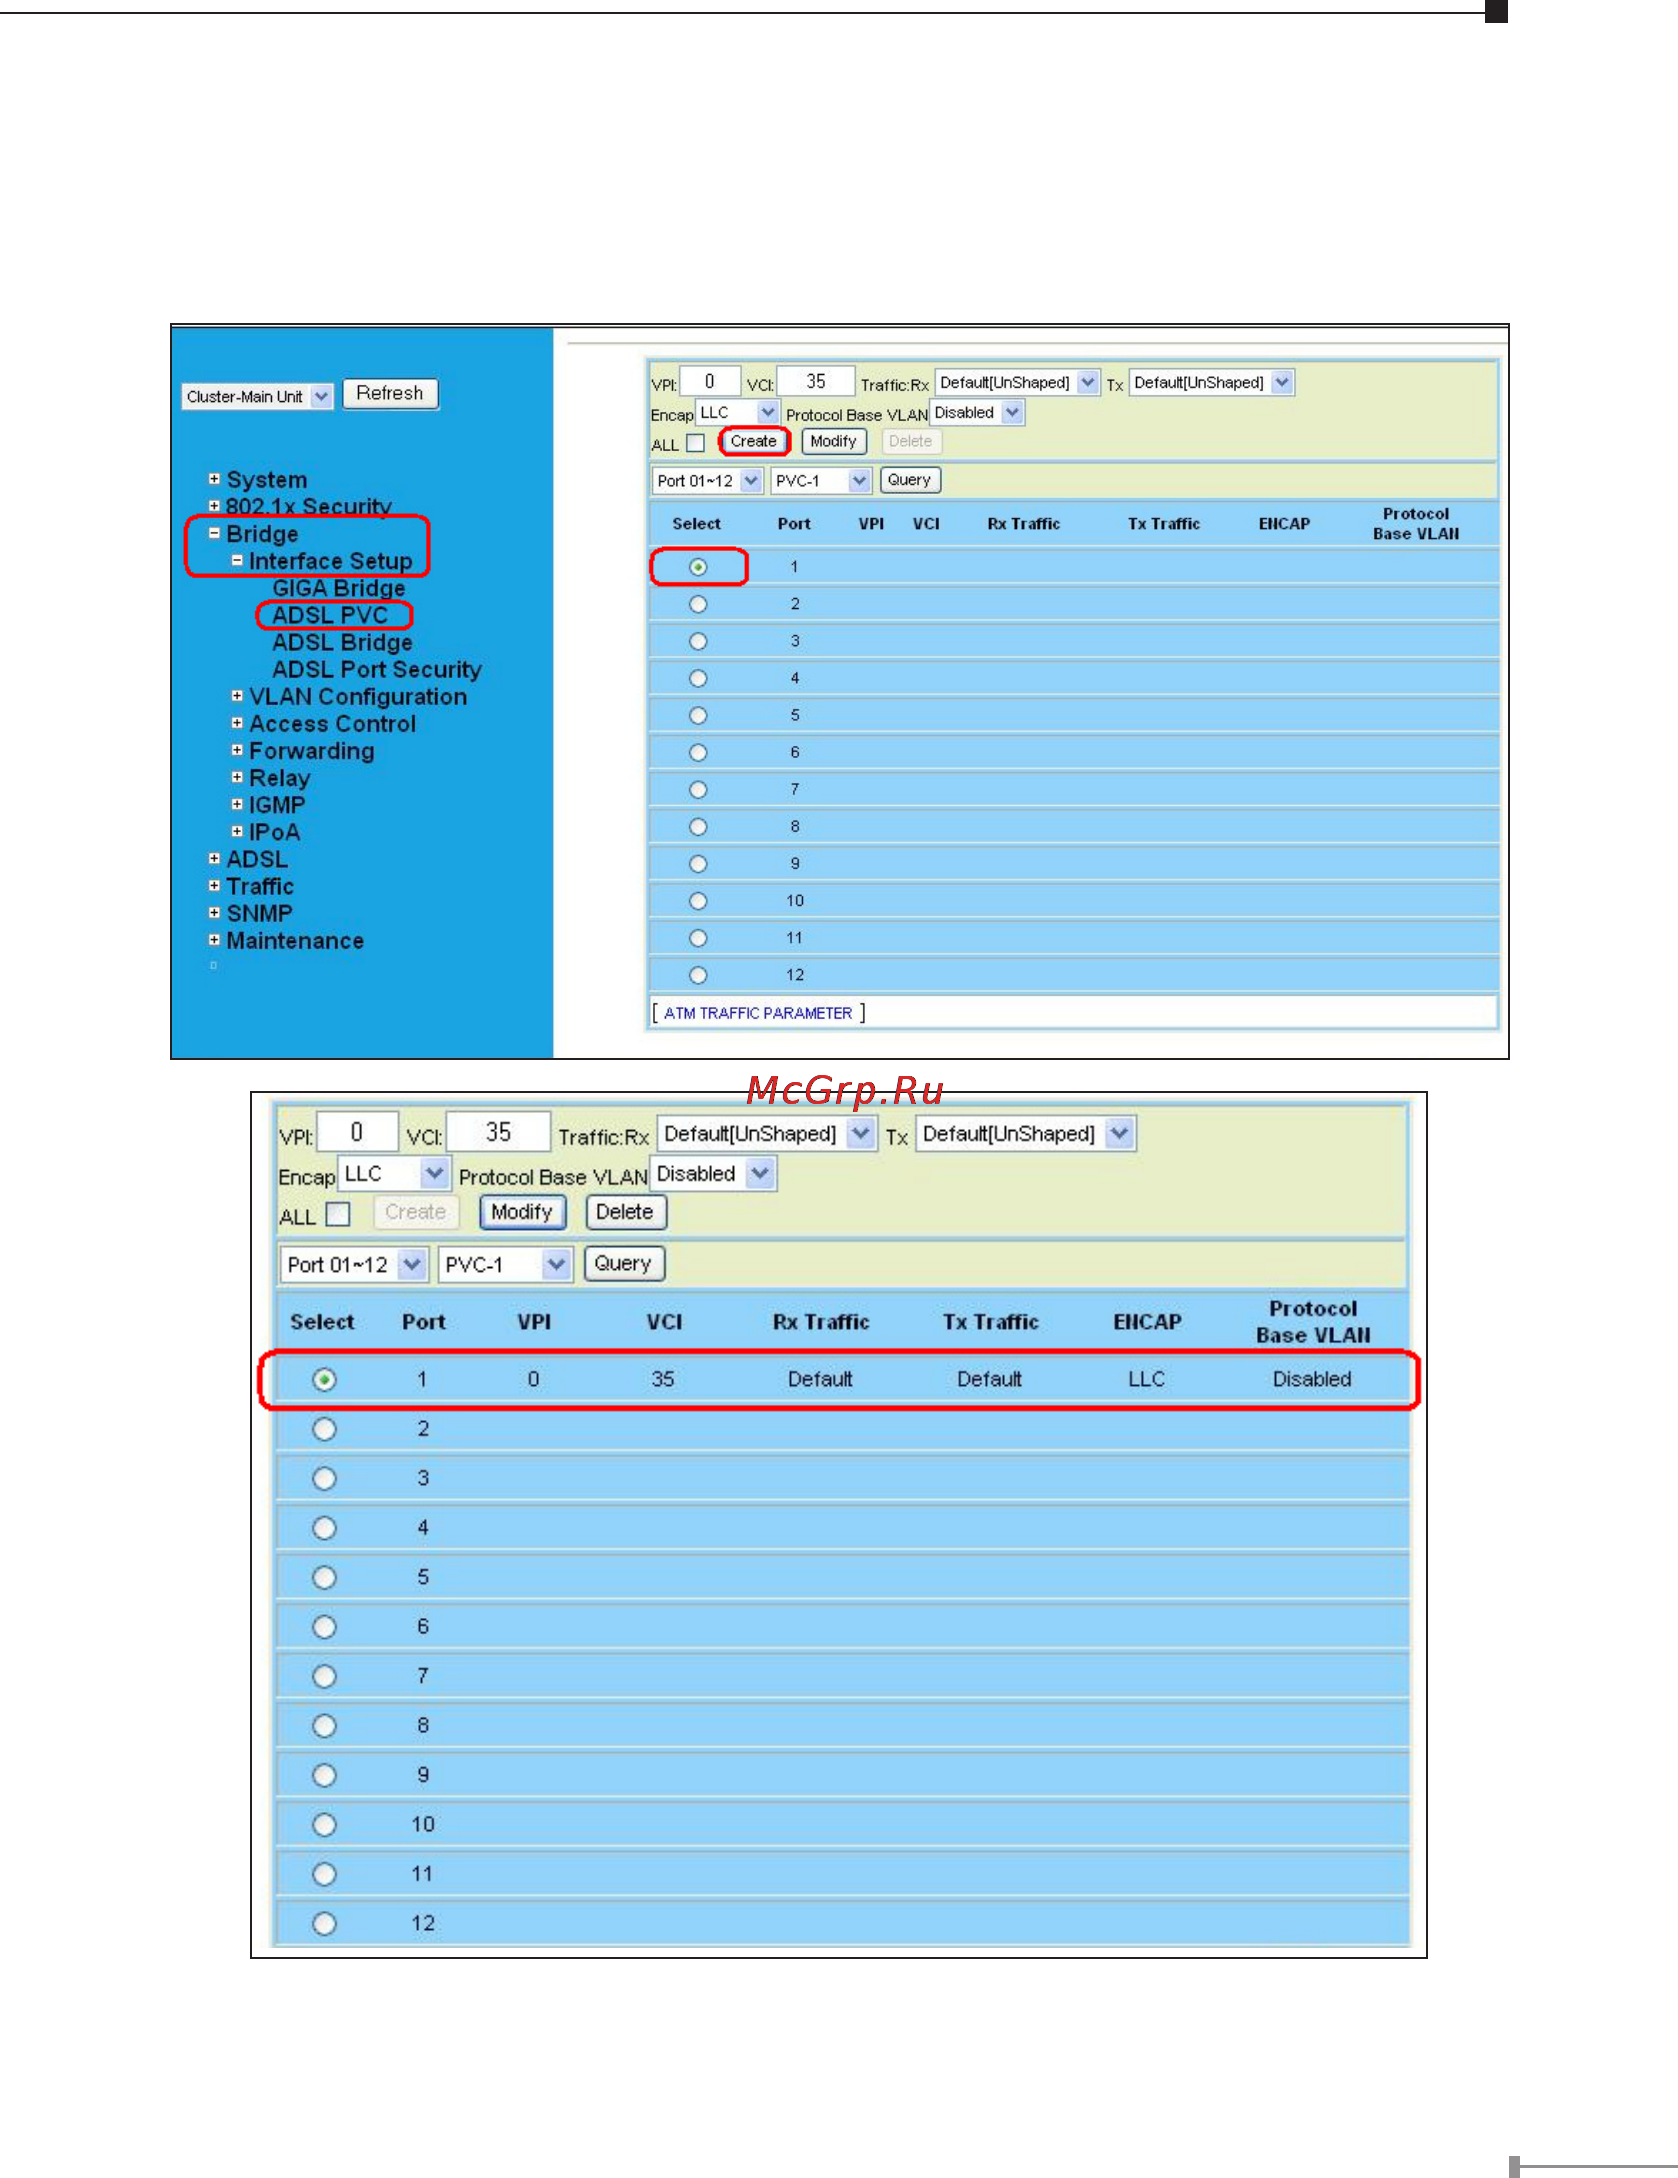This screenshot has height=2178, width=1678.
Task: Open the ATM TRAFFIC PARAMETER link
Action: point(758,1013)
